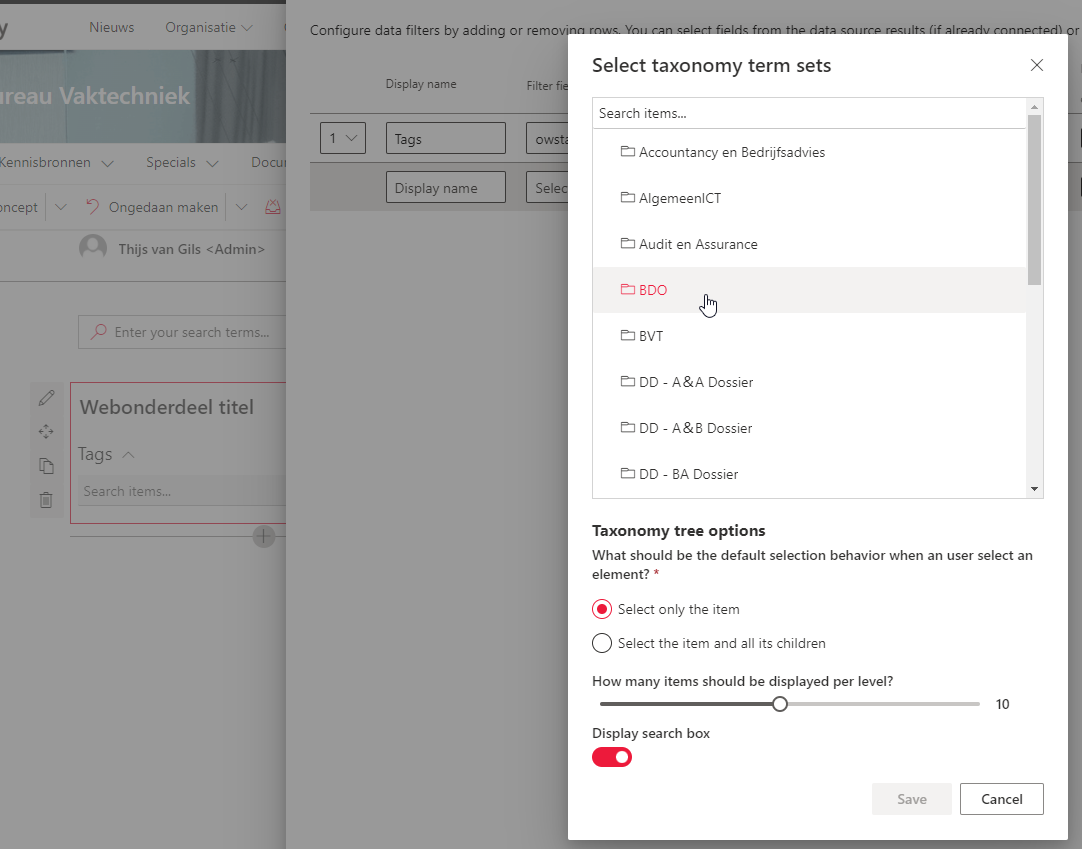Select the edit pencil icon beside the web part
1082x849 pixels.
46,397
